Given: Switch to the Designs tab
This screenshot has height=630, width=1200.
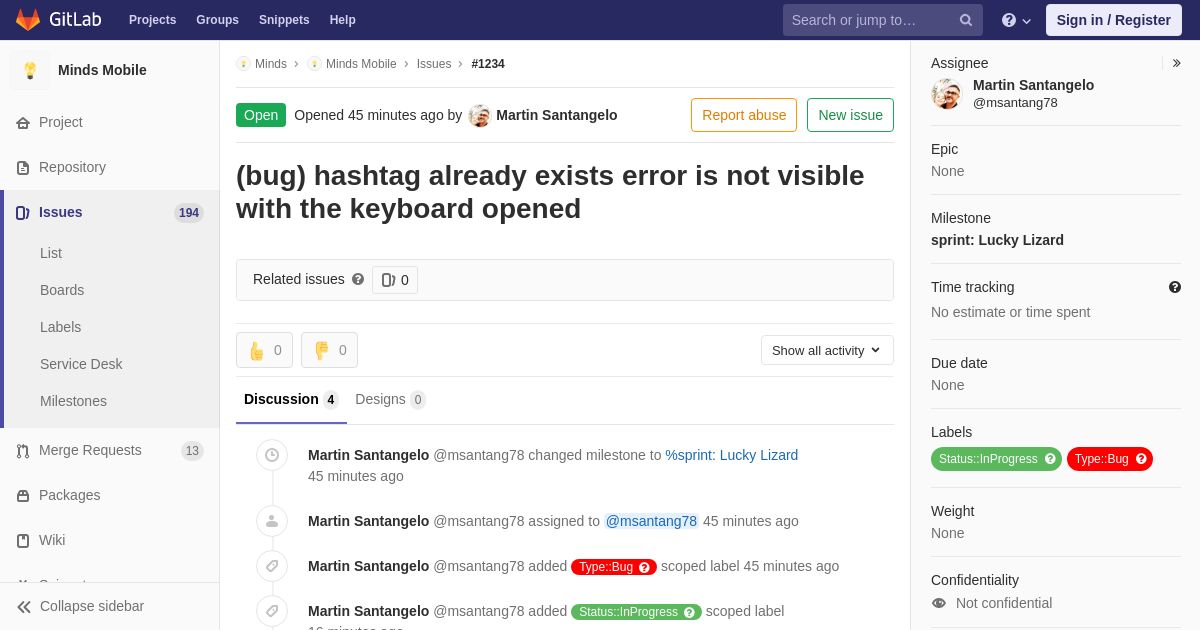Looking at the screenshot, I should tap(391, 400).
